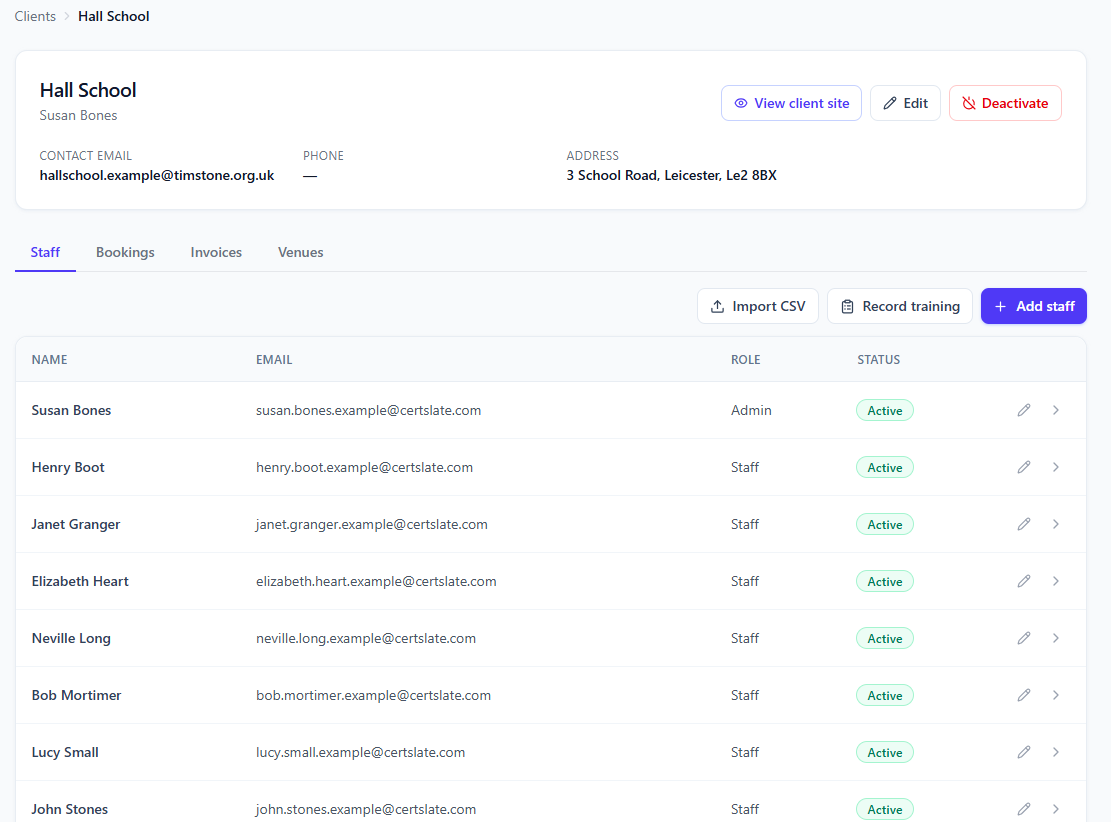Click the Hall School breadcrumb text
Screen dimensions: 1111x822
[113, 16]
